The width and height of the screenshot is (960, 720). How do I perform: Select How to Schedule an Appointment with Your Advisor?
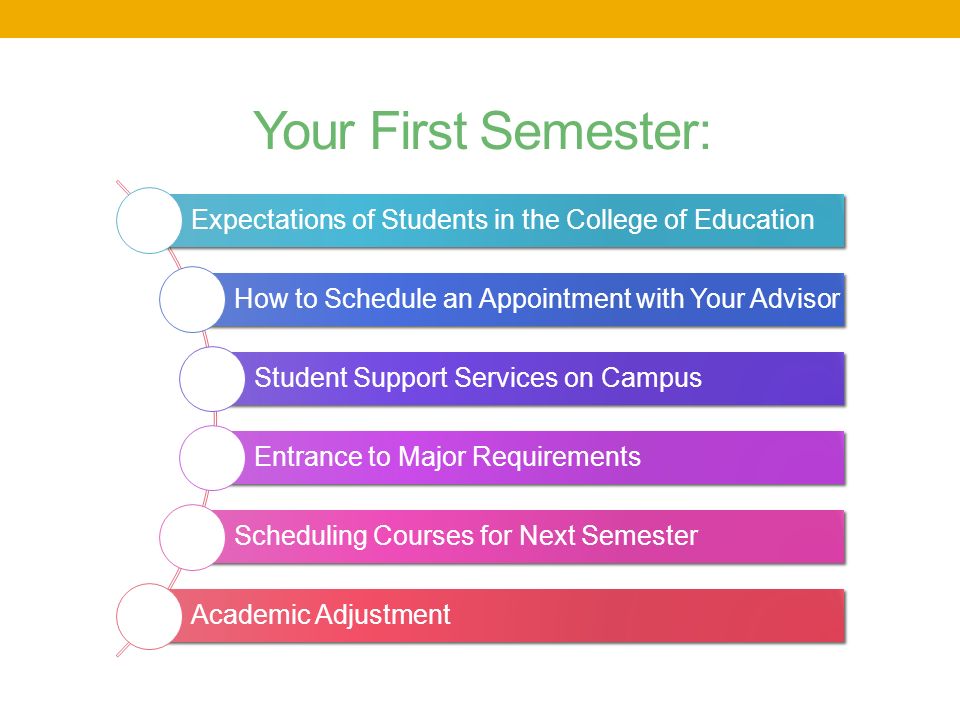tap(536, 299)
